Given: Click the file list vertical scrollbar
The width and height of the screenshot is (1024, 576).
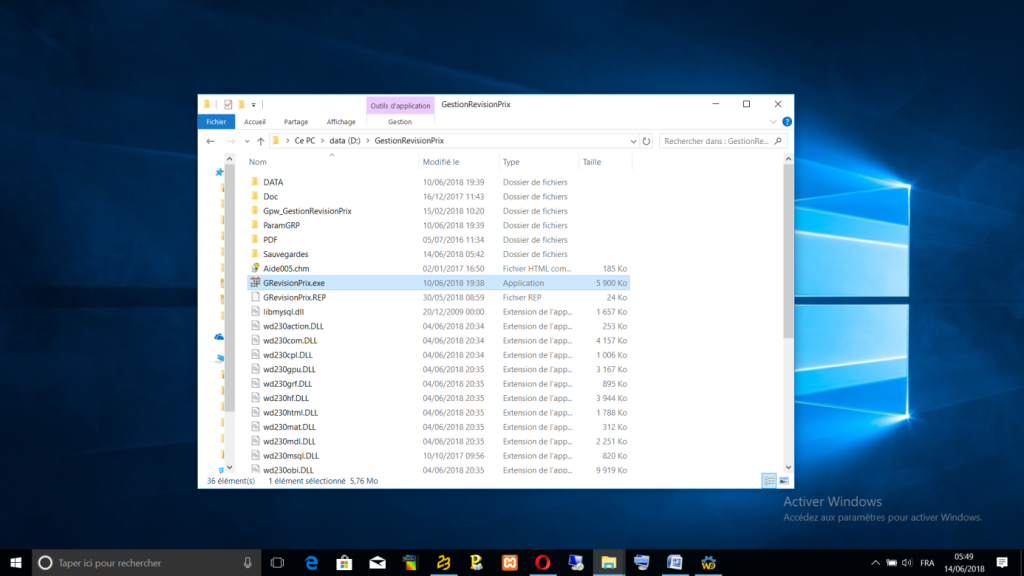Looking at the screenshot, I should tap(788, 250).
